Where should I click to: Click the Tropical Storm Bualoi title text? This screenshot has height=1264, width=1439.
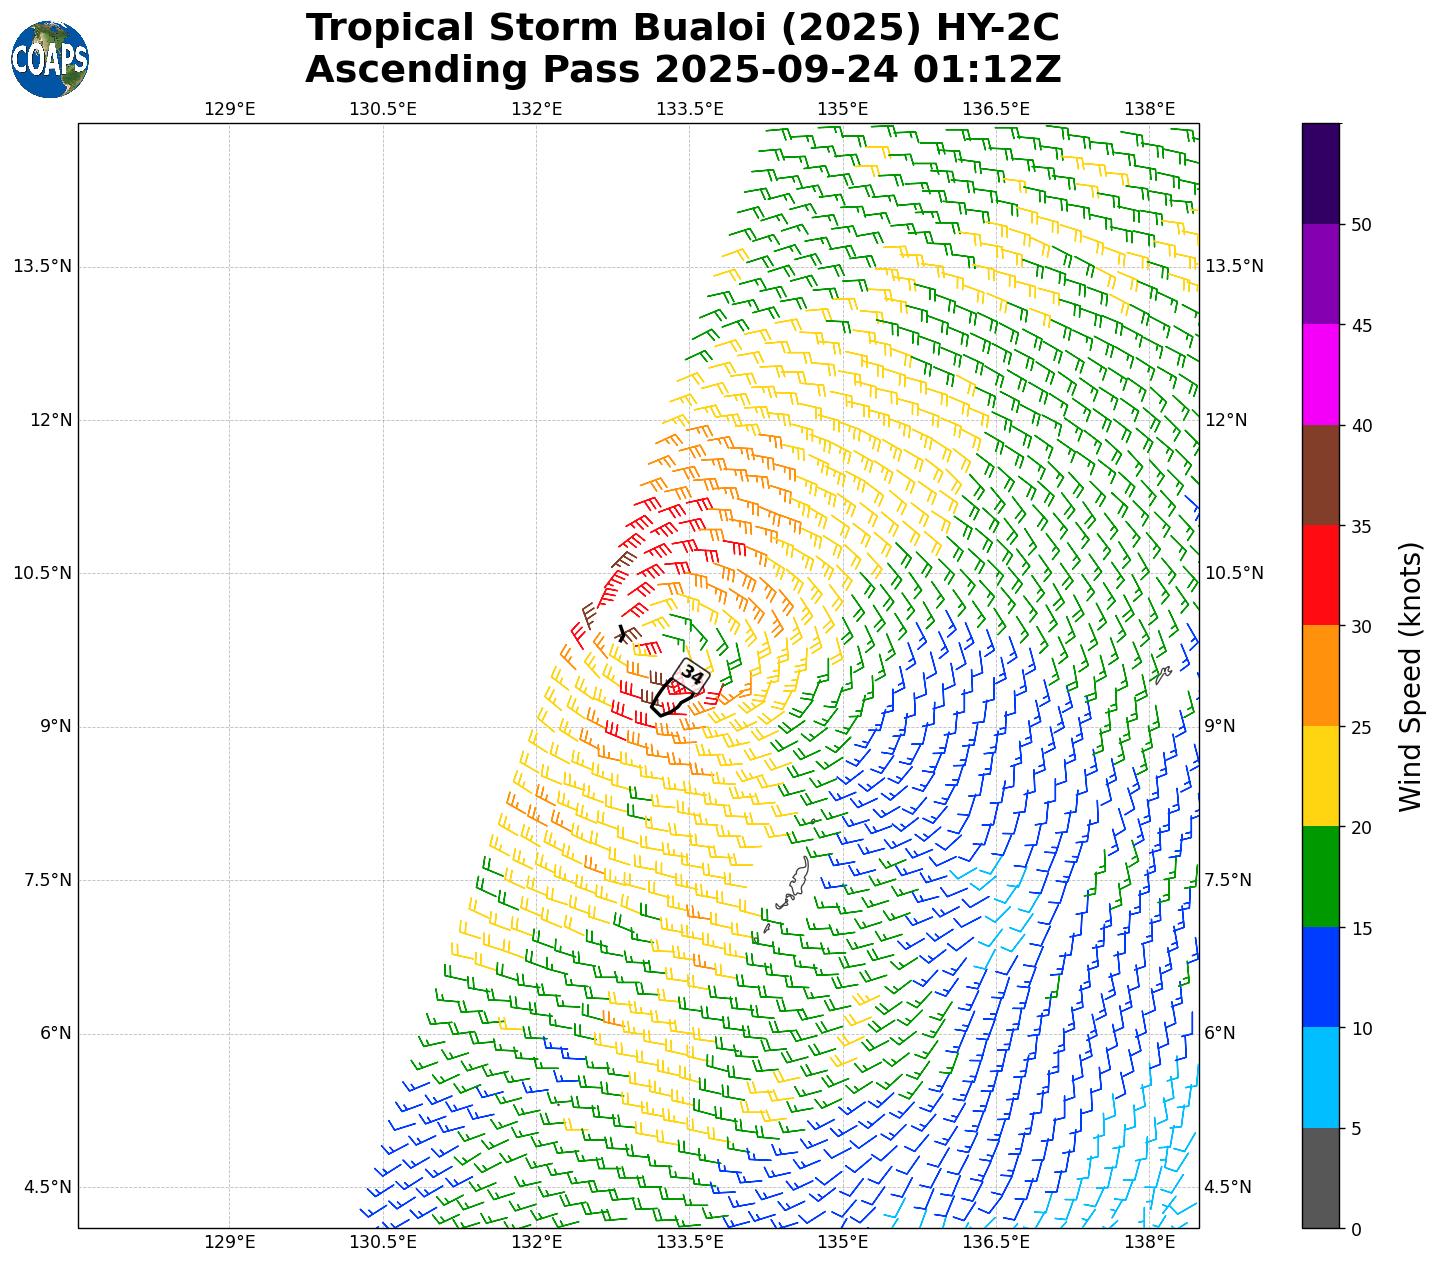[x=682, y=28]
